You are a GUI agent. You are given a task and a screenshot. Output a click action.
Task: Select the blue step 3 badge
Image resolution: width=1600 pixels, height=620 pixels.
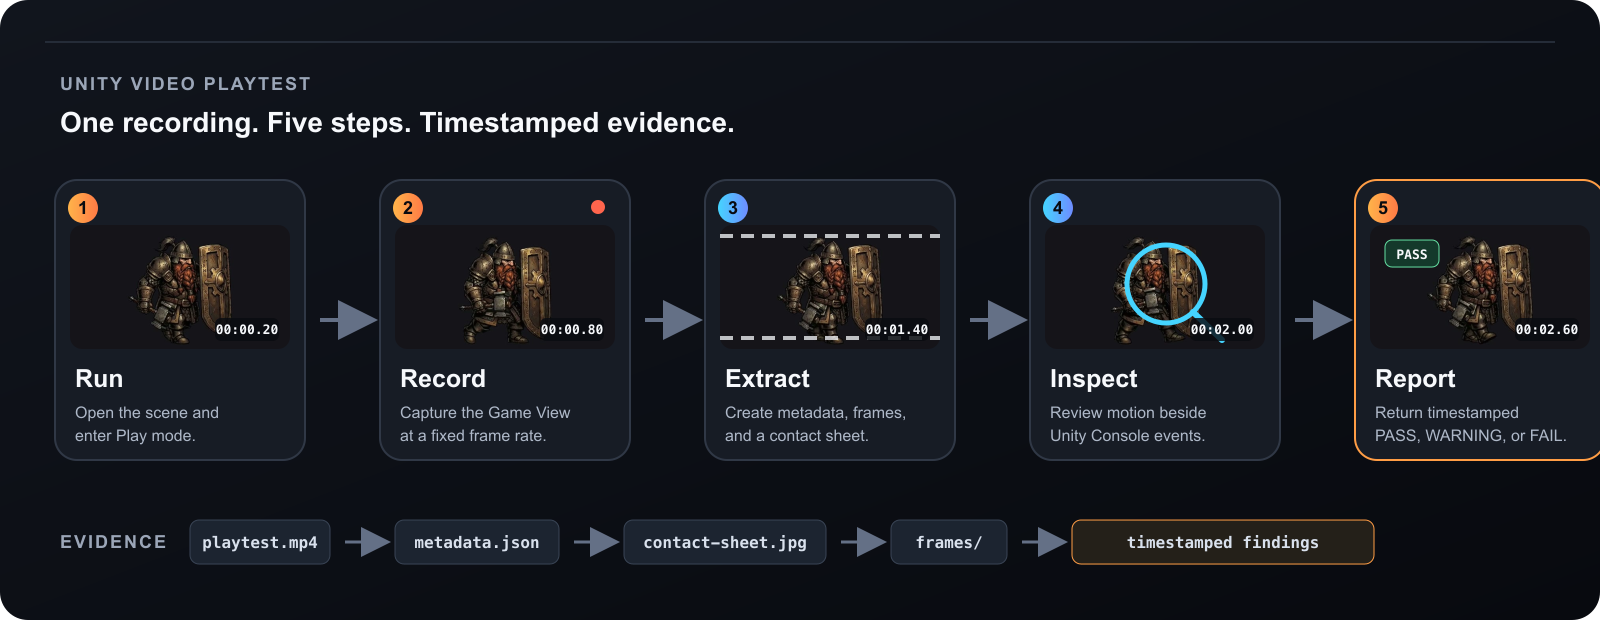[x=733, y=208]
